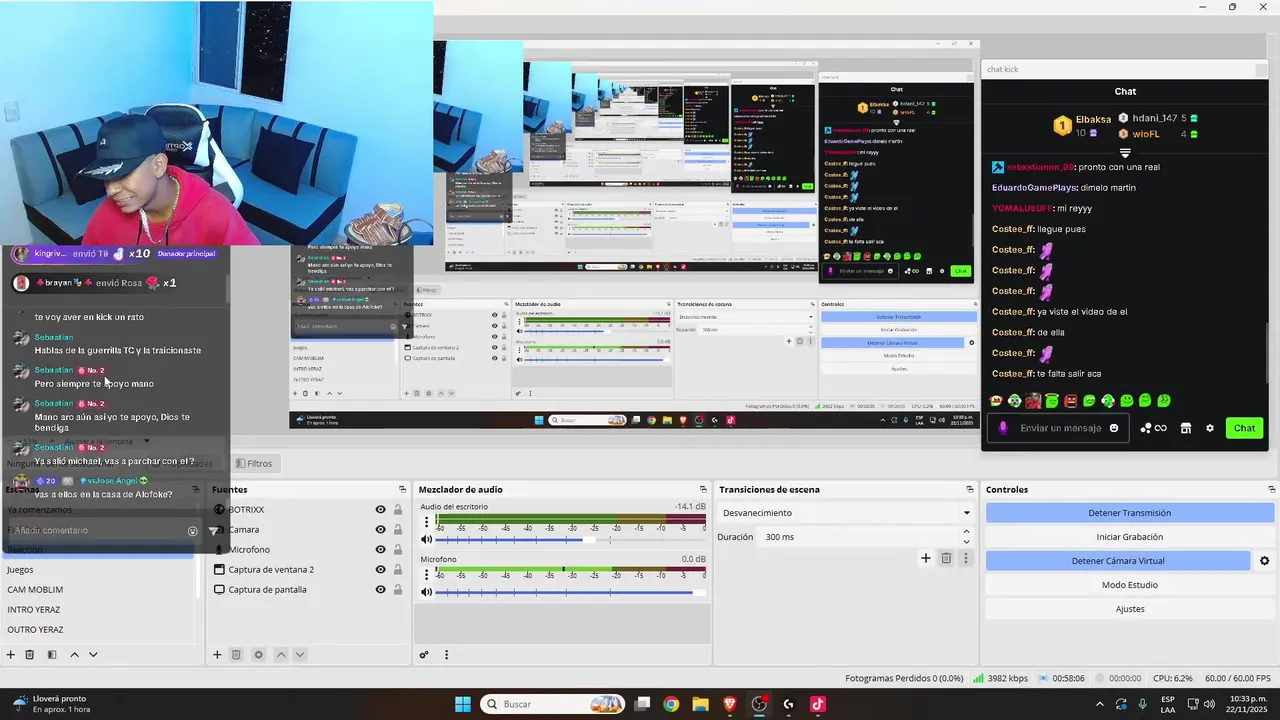The width and height of the screenshot is (1280, 720).
Task: Open the scene filters icon in Escenas
Action: (x=52, y=655)
